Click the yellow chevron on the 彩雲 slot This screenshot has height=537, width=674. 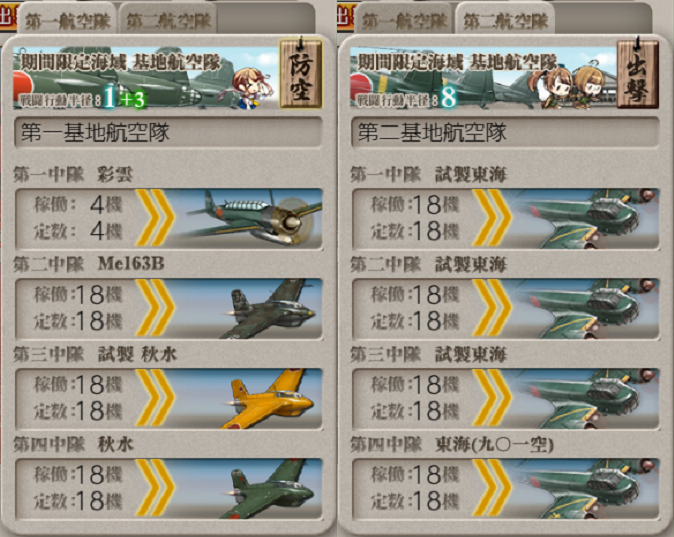155,218
